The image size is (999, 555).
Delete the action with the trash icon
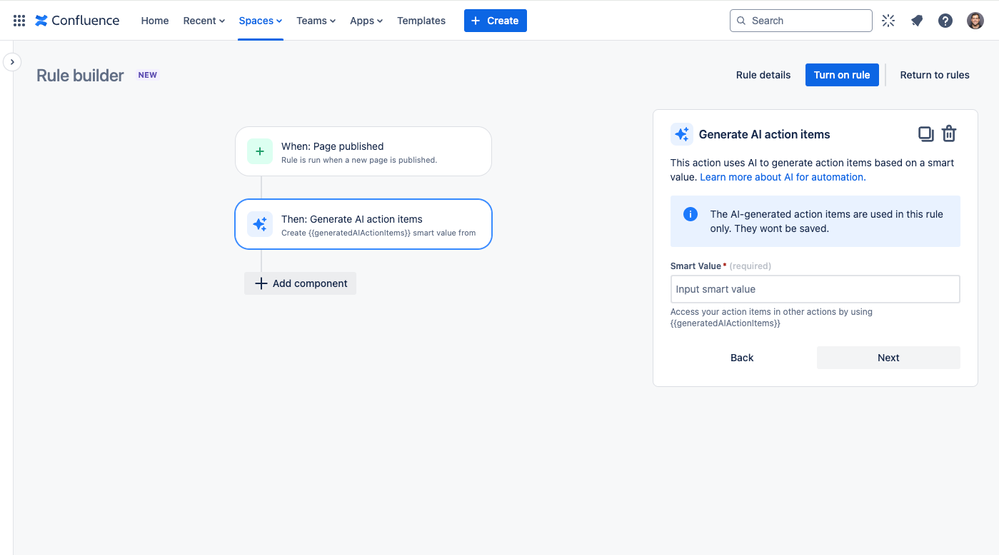click(x=949, y=134)
